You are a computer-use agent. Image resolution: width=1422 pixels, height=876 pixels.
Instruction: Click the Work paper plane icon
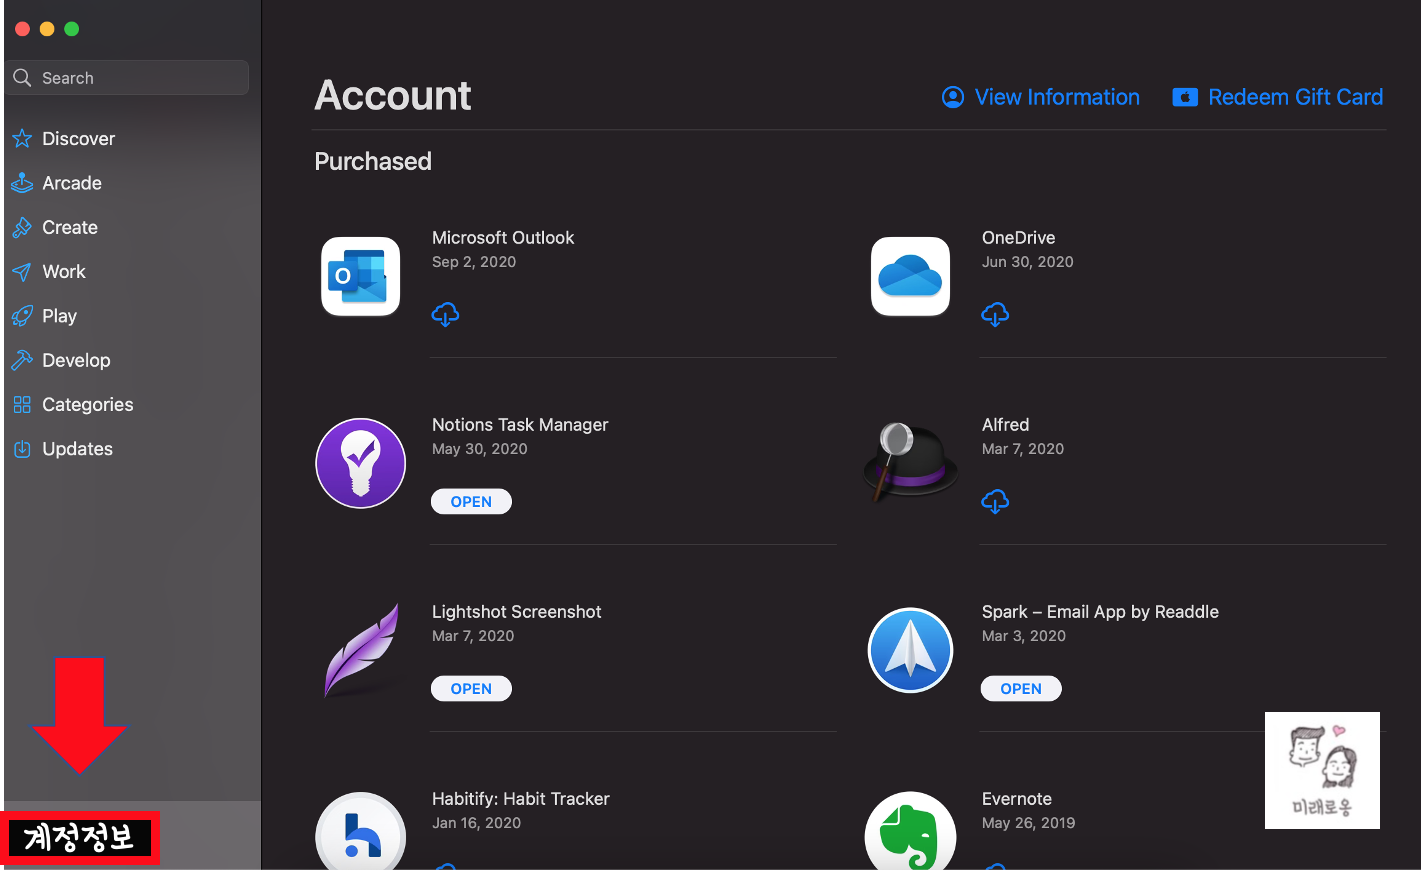22,272
